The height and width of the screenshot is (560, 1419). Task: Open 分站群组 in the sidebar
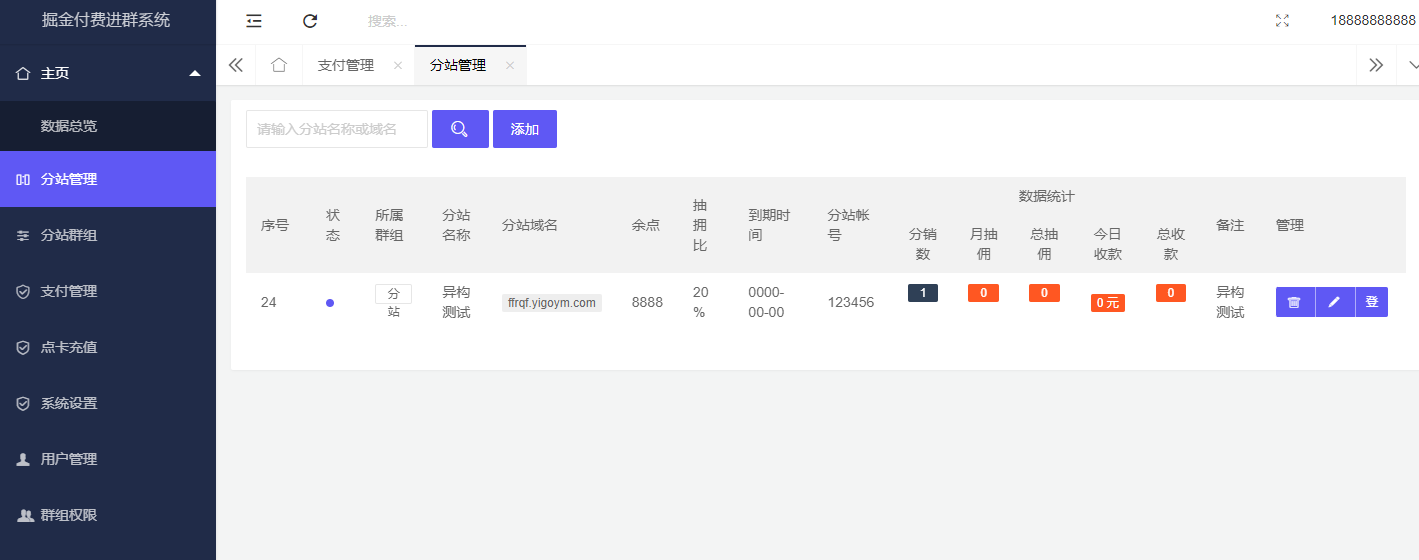point(107,235)
